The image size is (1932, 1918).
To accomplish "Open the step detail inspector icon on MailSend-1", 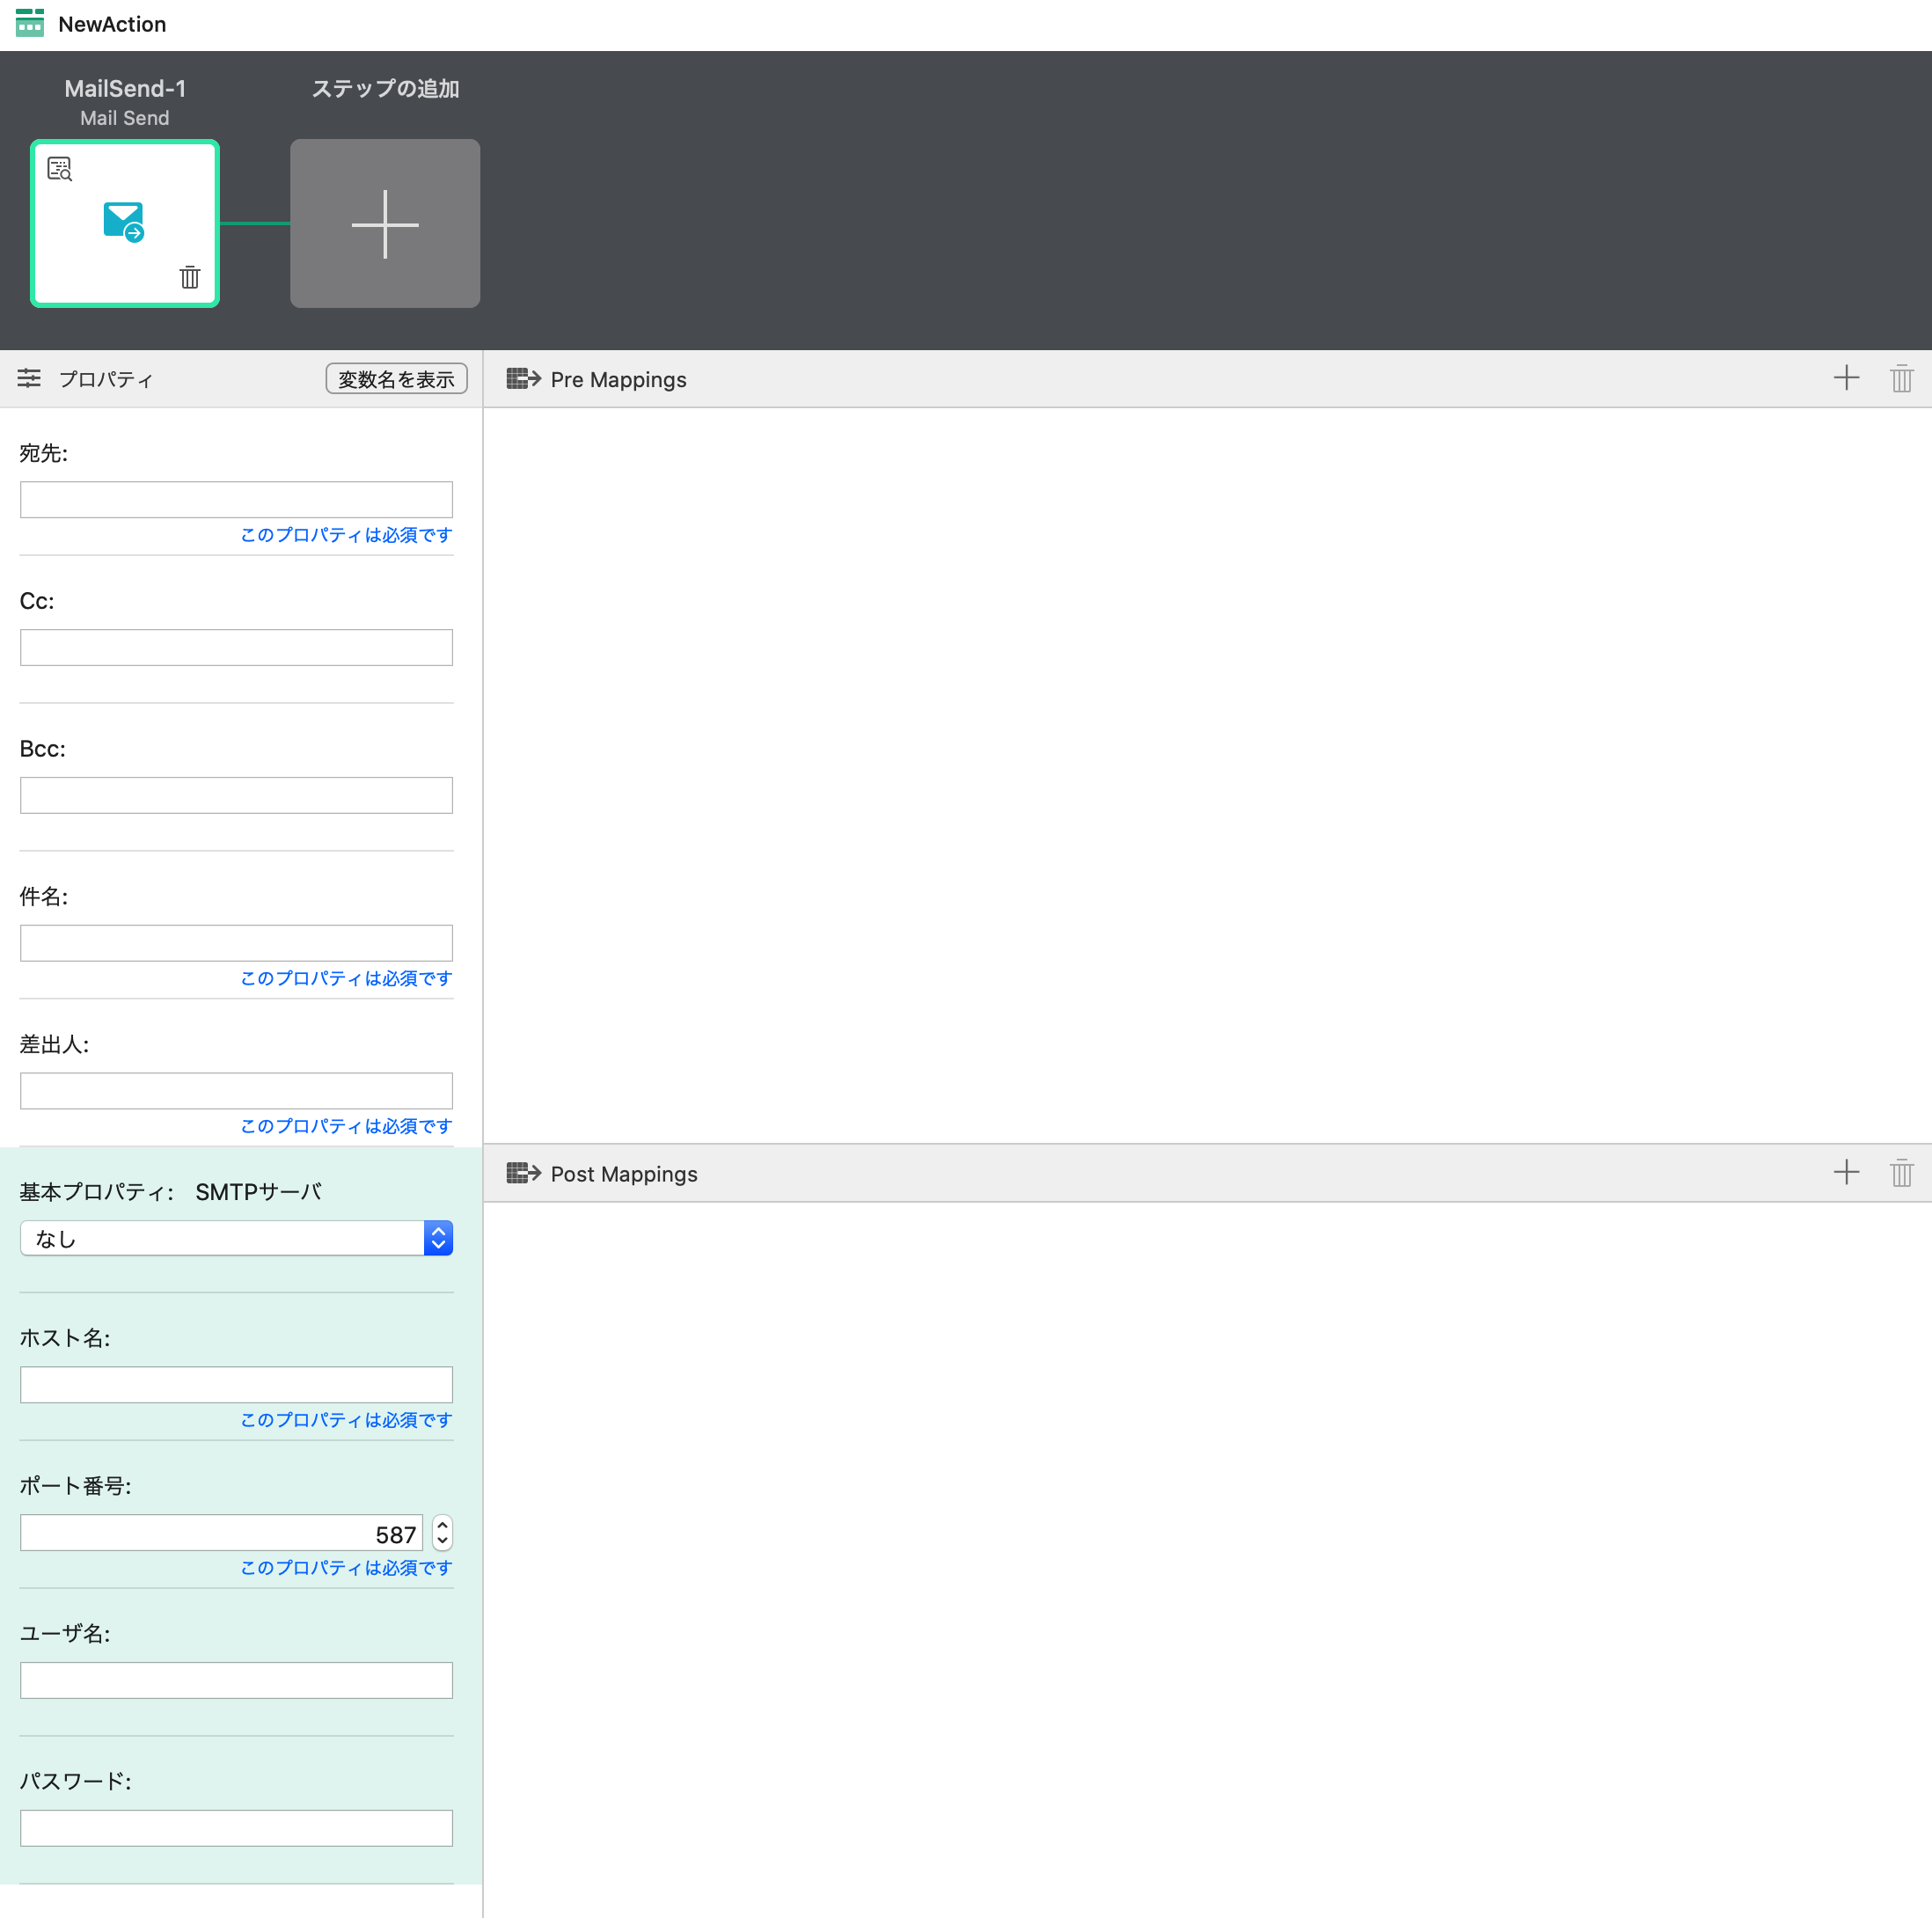I will (x=60, y=169).
